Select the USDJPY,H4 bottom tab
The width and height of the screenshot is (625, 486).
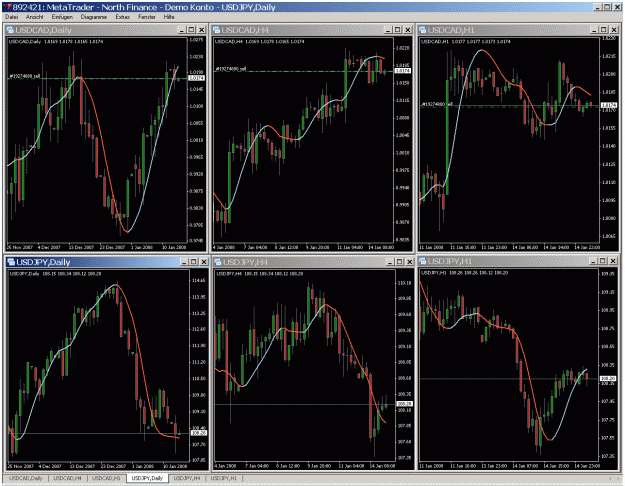coord(187,478)
